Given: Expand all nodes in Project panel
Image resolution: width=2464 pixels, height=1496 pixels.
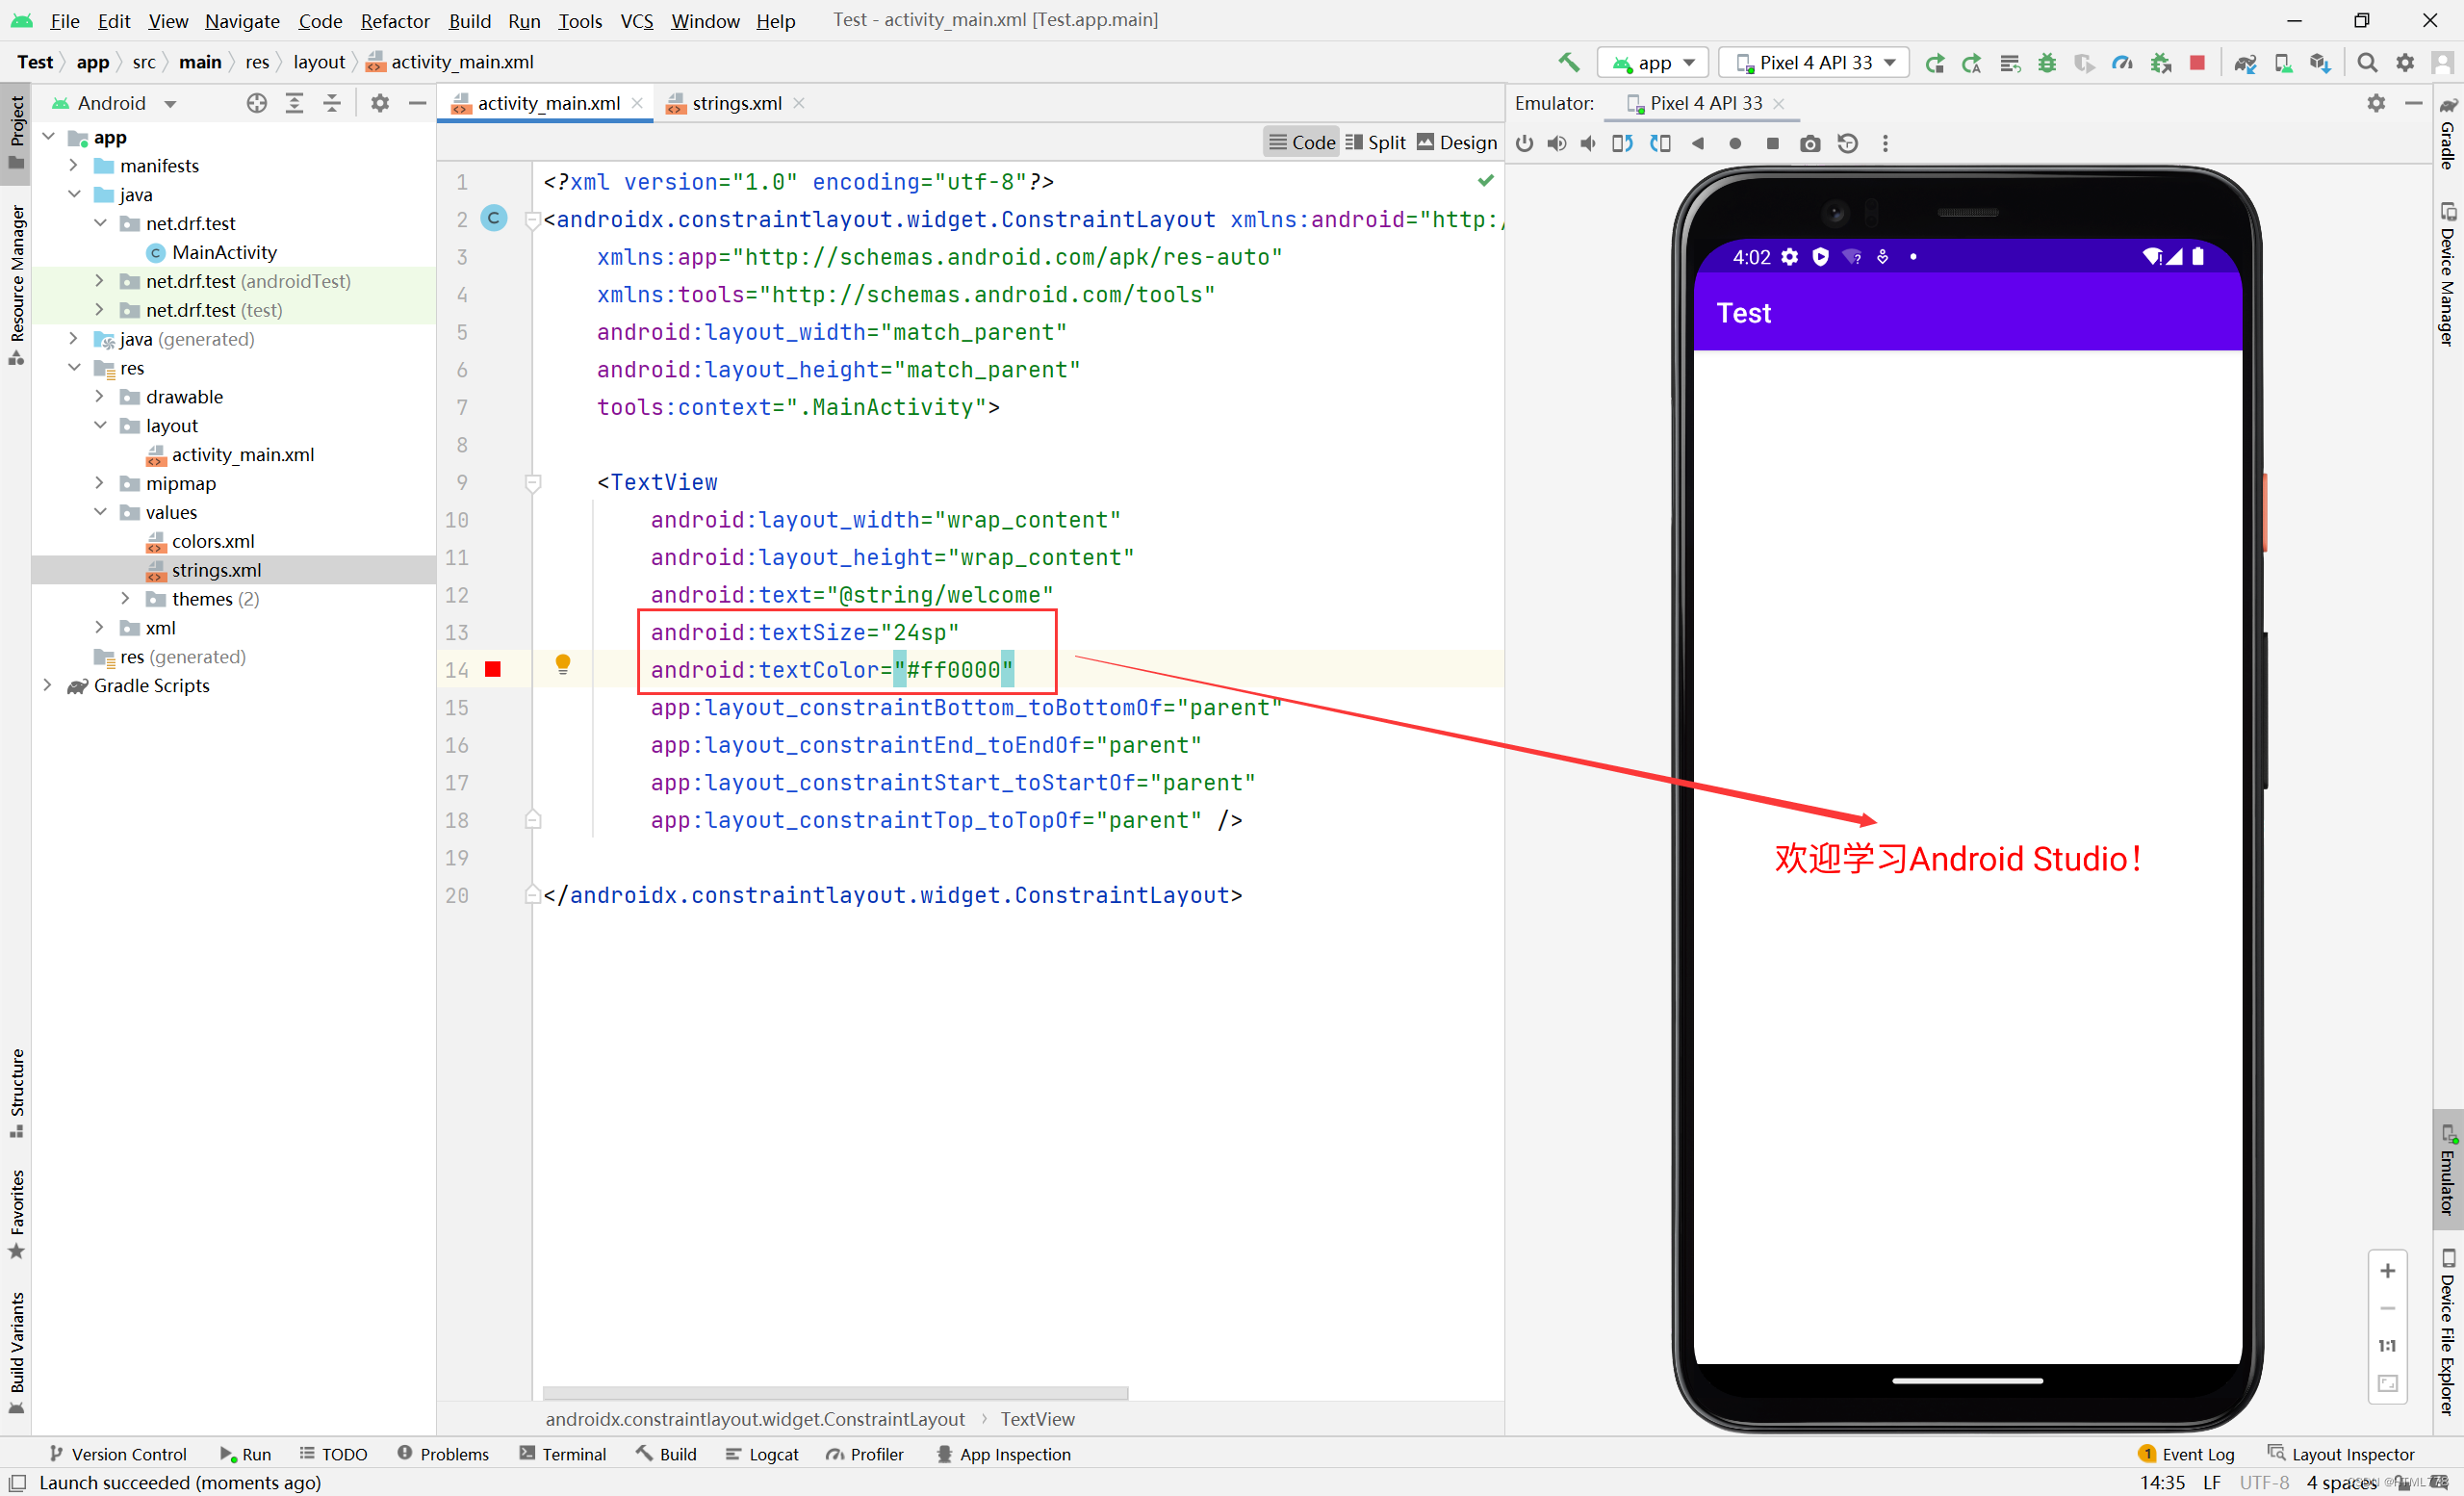Looking at the screenshot, I should [x=294, y=103].
